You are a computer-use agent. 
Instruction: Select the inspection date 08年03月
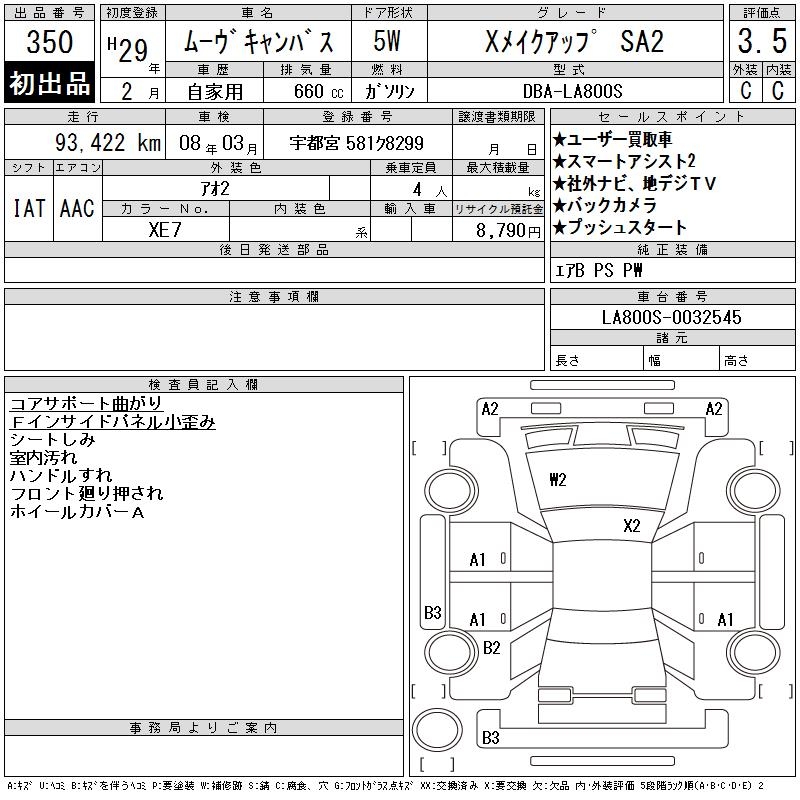click(218, 143)
